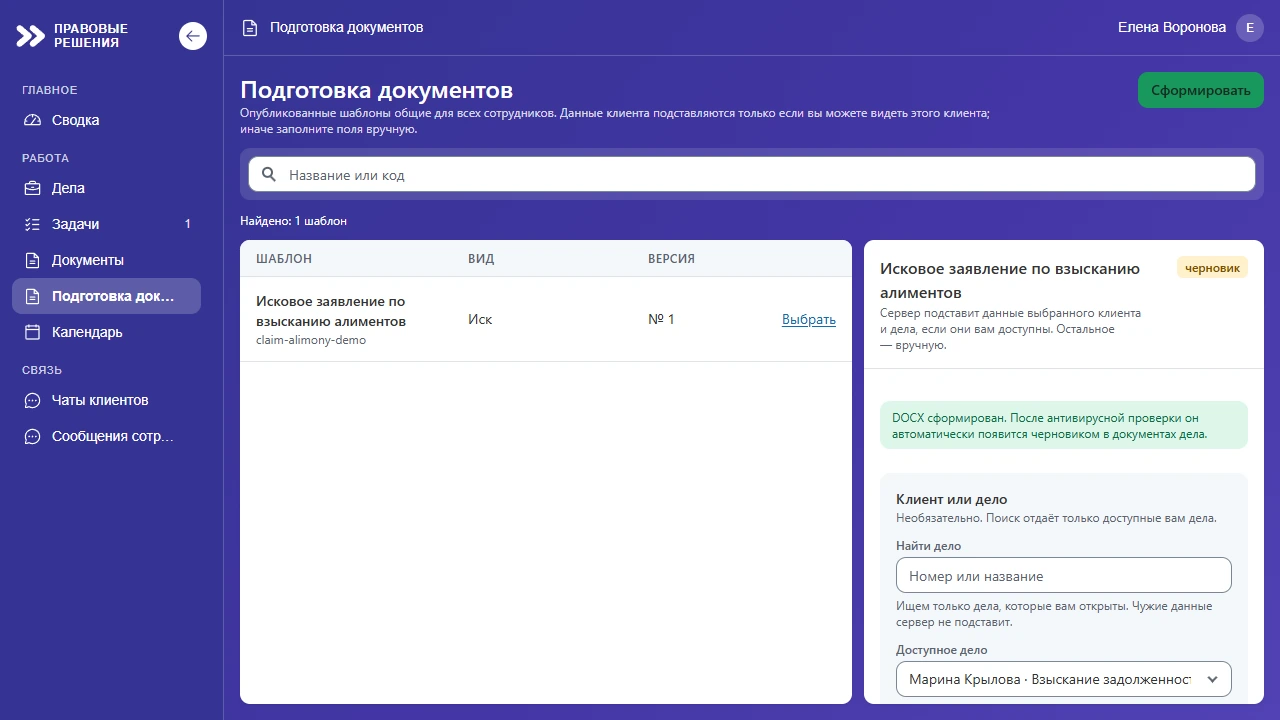
Task: Click the document icon in the header breadcrumb
Action: [250, 28]
